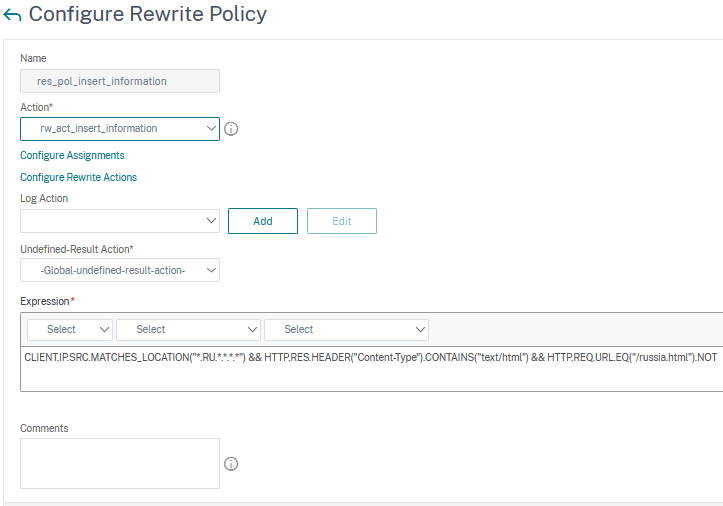Click the info icon beside the Action dropdown

tap(231, 129)
